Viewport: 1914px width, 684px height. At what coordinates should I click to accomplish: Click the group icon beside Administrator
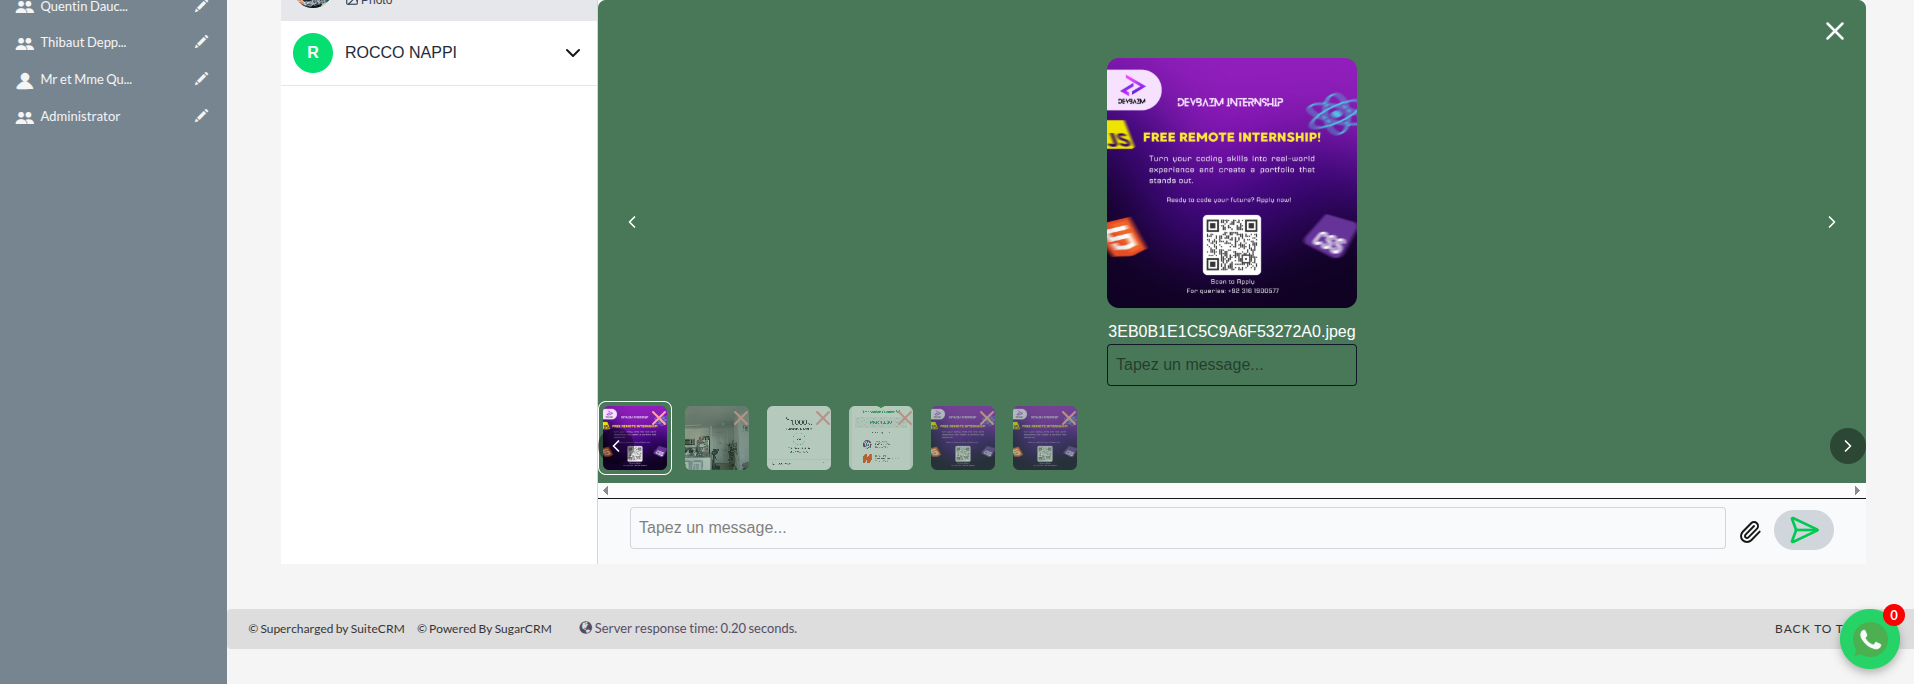(25, 117)
